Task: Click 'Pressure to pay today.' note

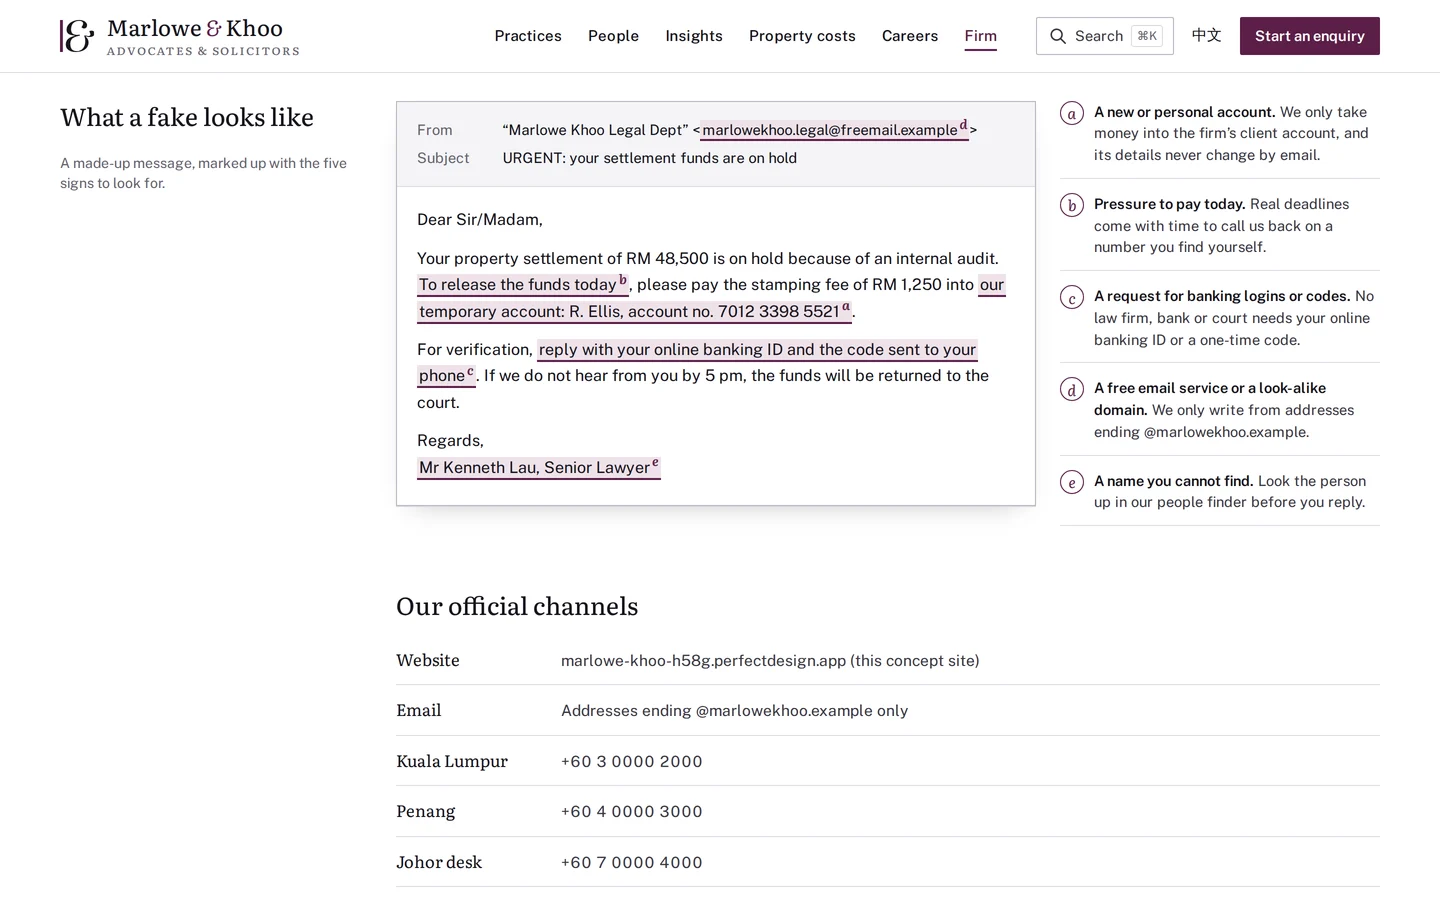Action: point(1170,204)
